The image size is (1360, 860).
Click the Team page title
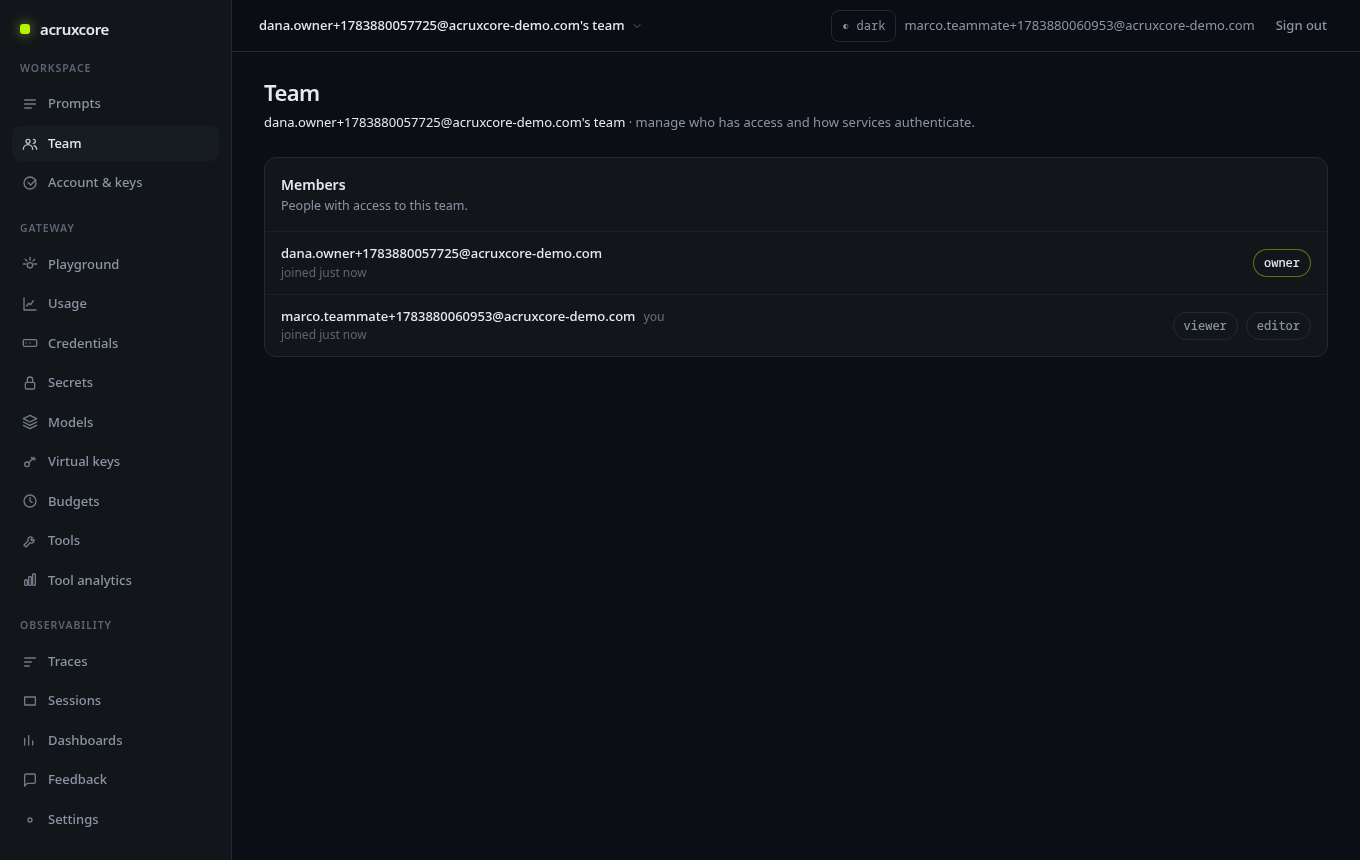tap(292, 93)
